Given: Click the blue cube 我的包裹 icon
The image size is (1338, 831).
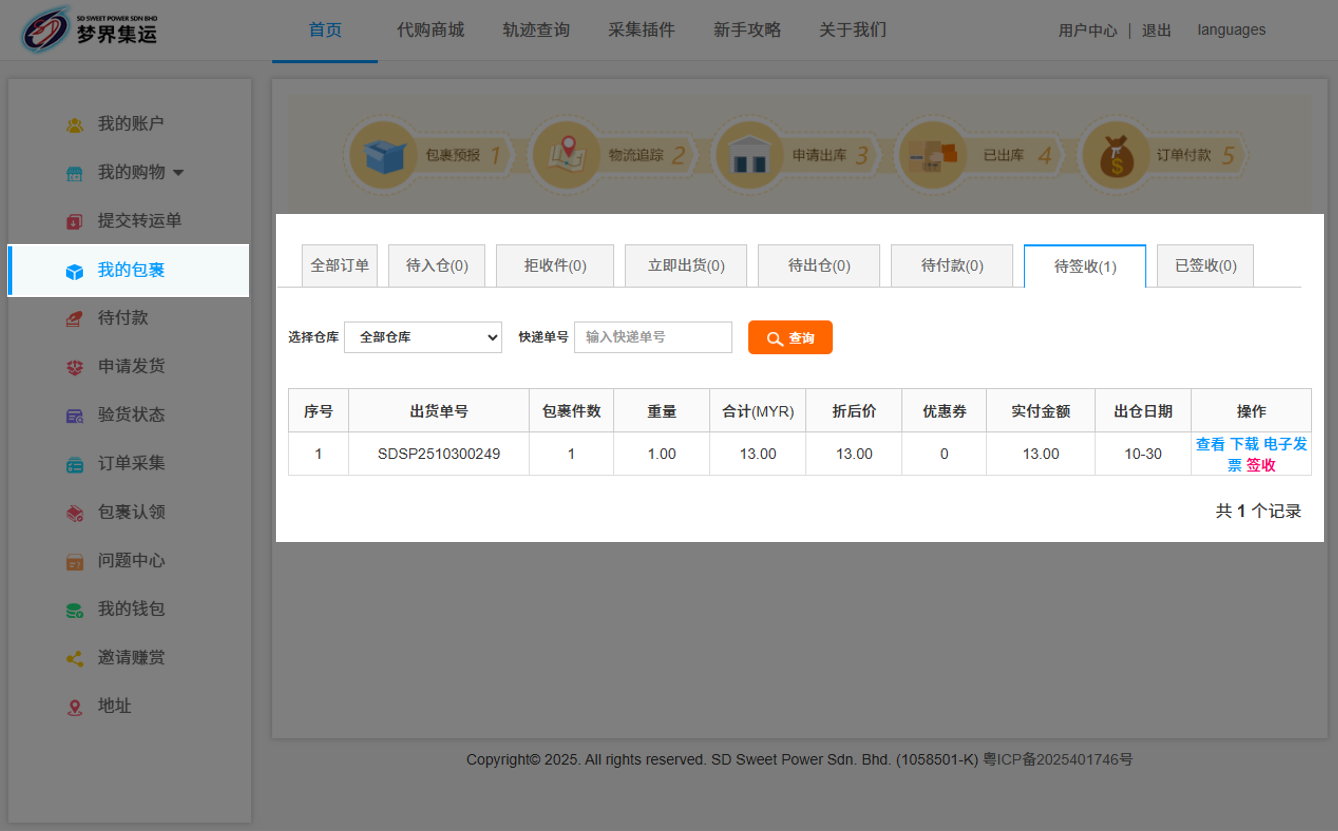Looking at the screenshot, I should coord(75,271).
